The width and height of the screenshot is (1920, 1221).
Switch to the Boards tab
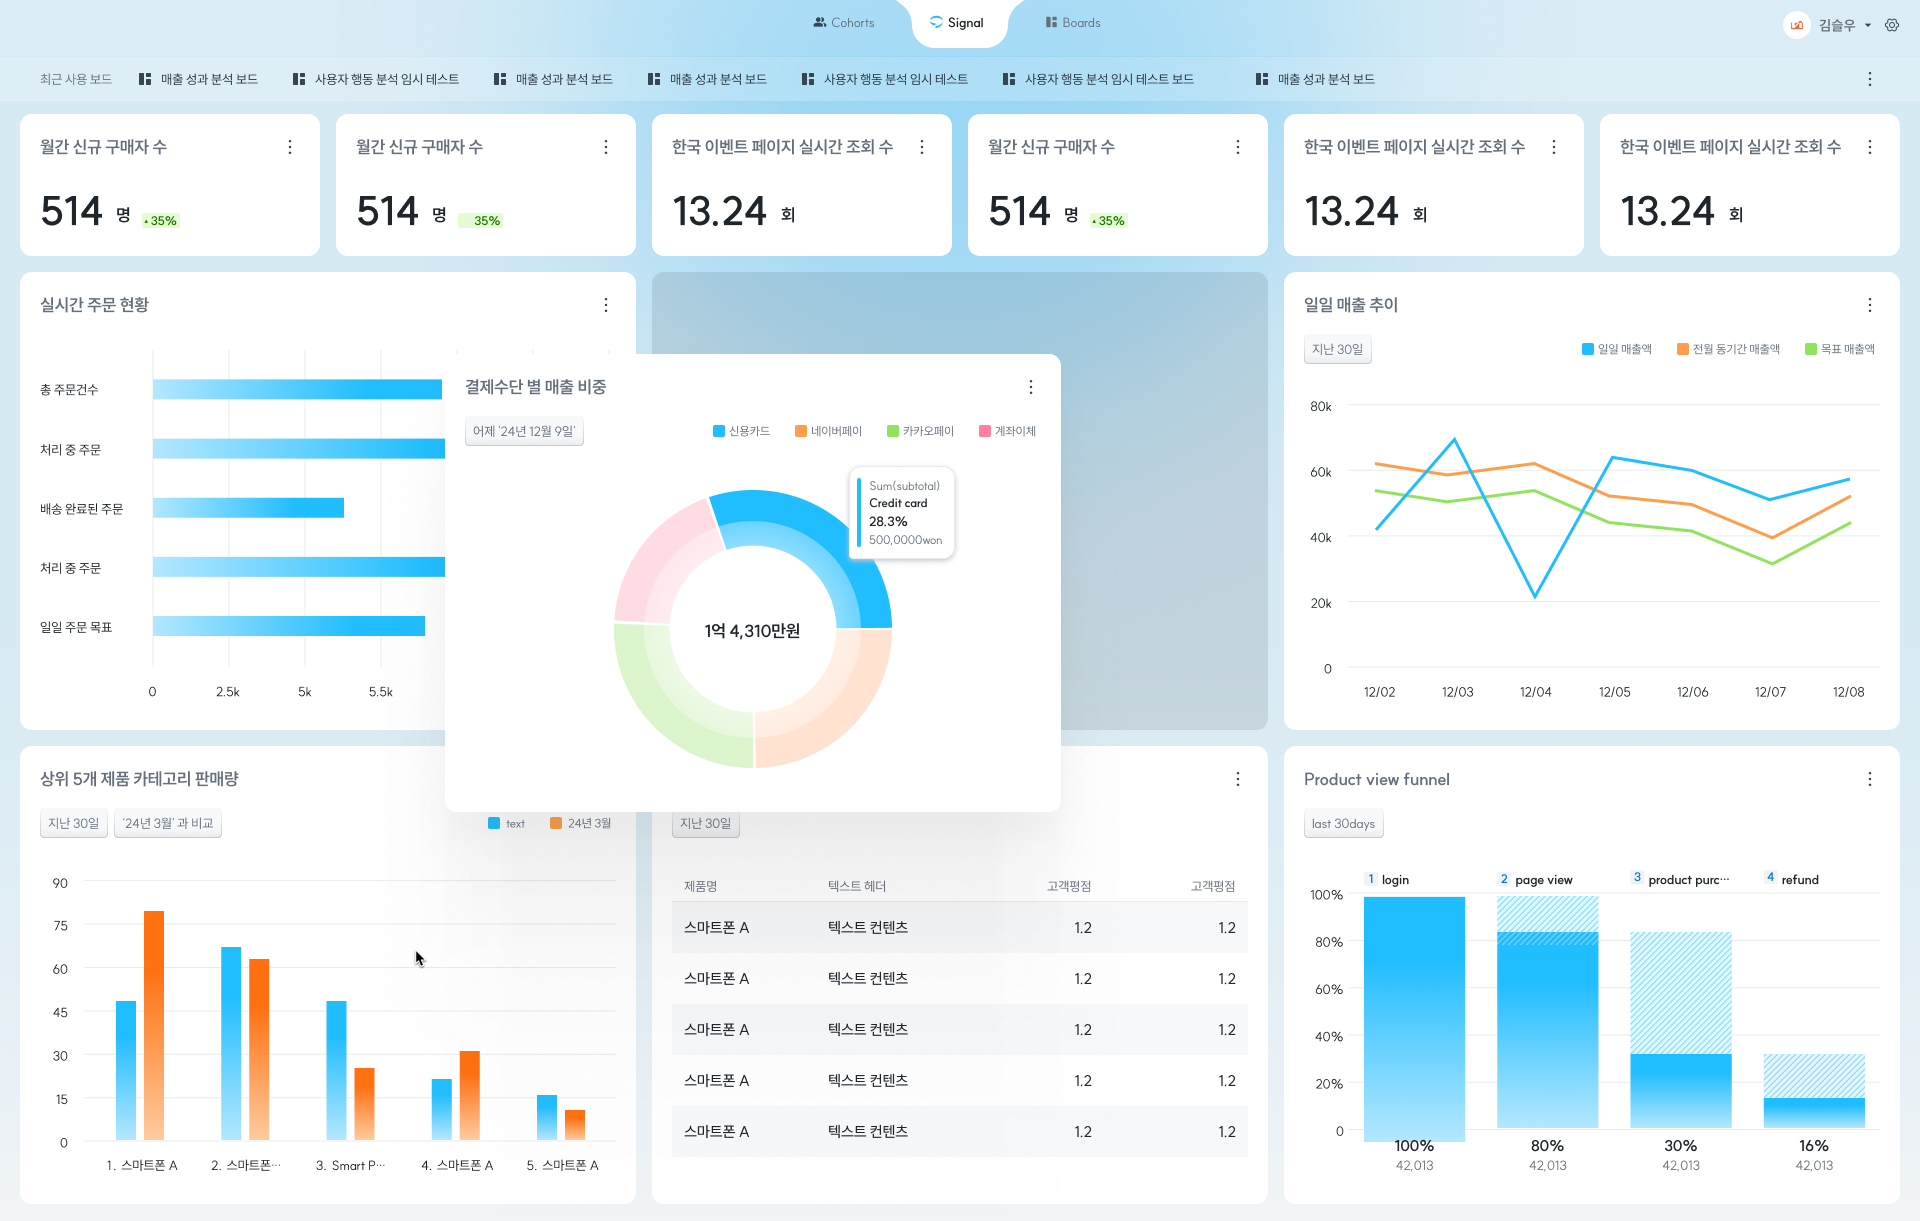[1073, 22]
